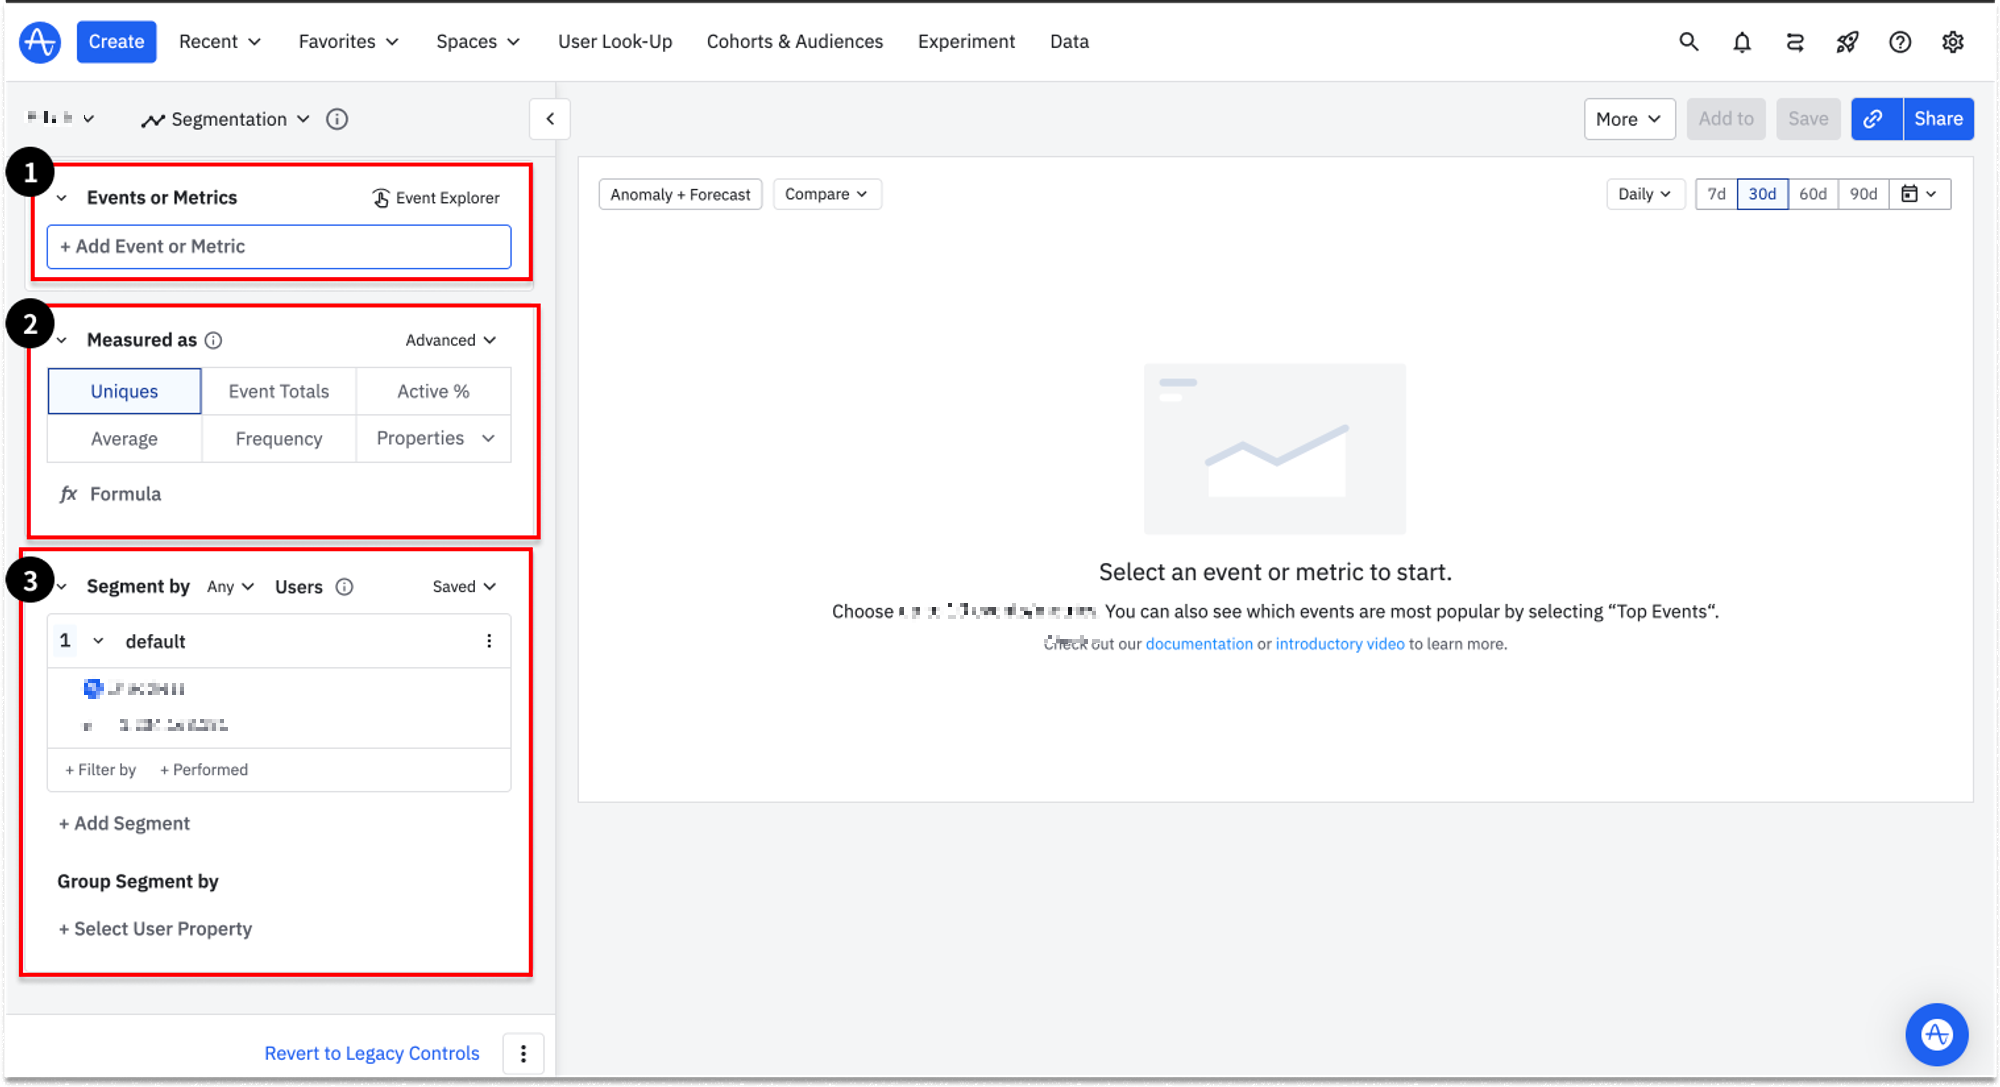Open the Daily interval dropdown
This screenshot has width=2000, height=1087.
pyautogui.click(x=1644, y=194)
